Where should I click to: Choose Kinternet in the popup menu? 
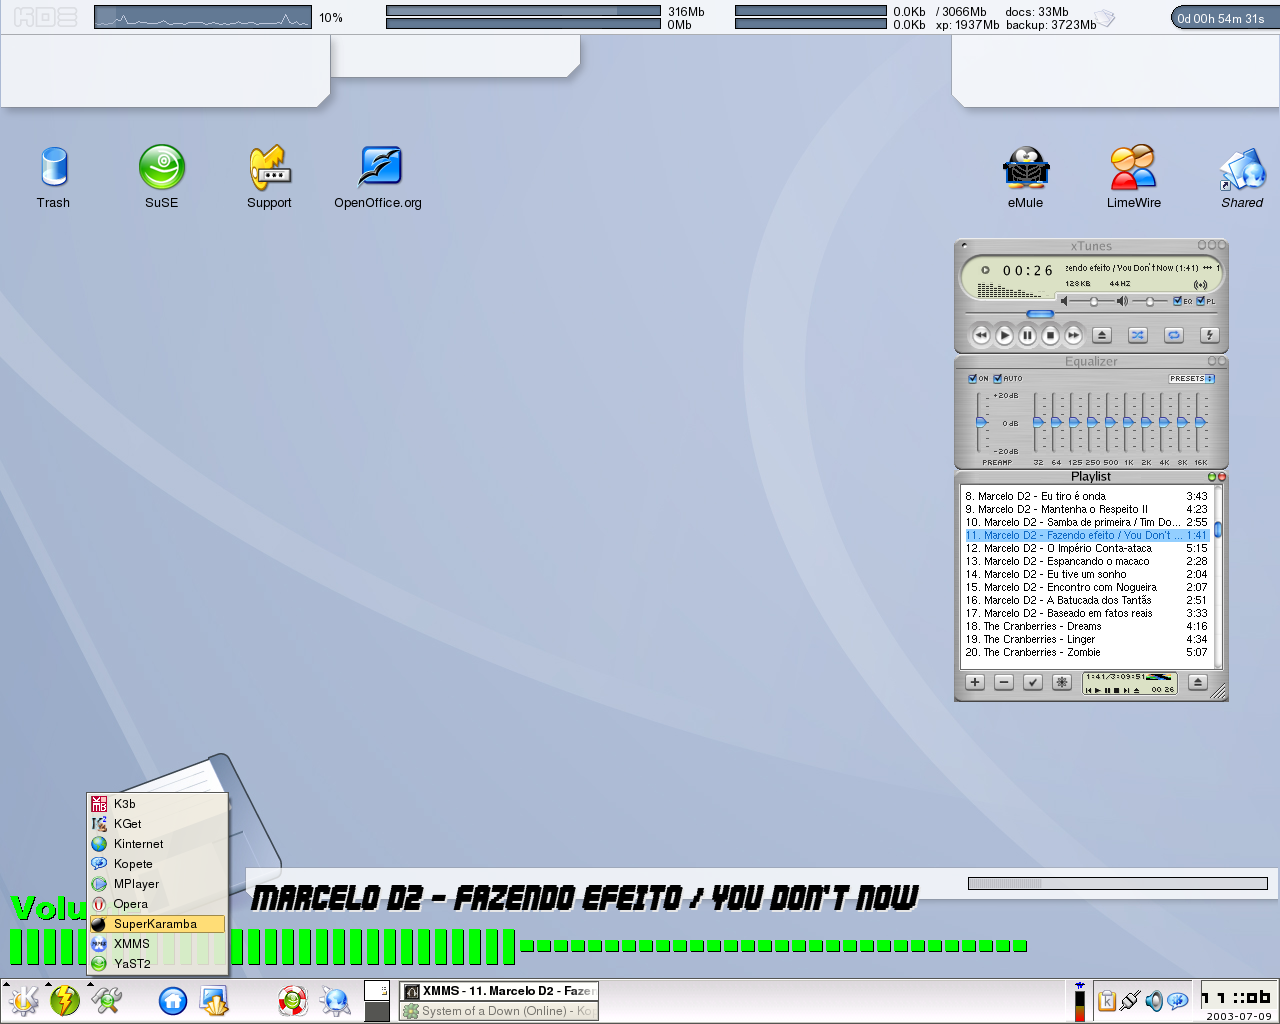click(157, 844)
